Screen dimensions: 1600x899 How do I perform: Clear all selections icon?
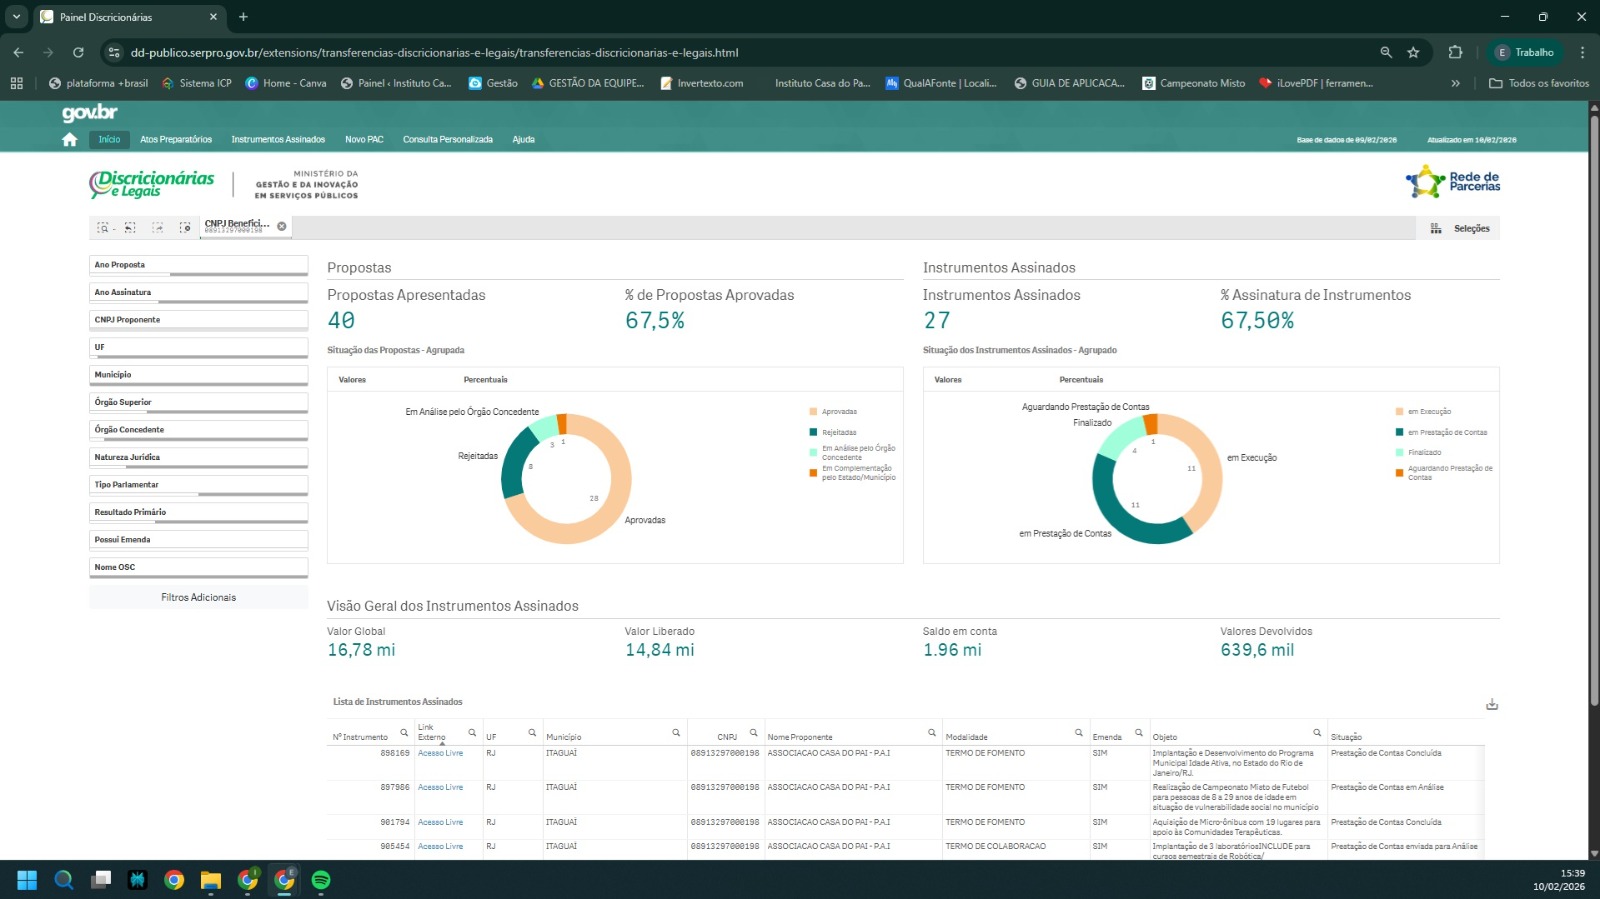(185, 228)
